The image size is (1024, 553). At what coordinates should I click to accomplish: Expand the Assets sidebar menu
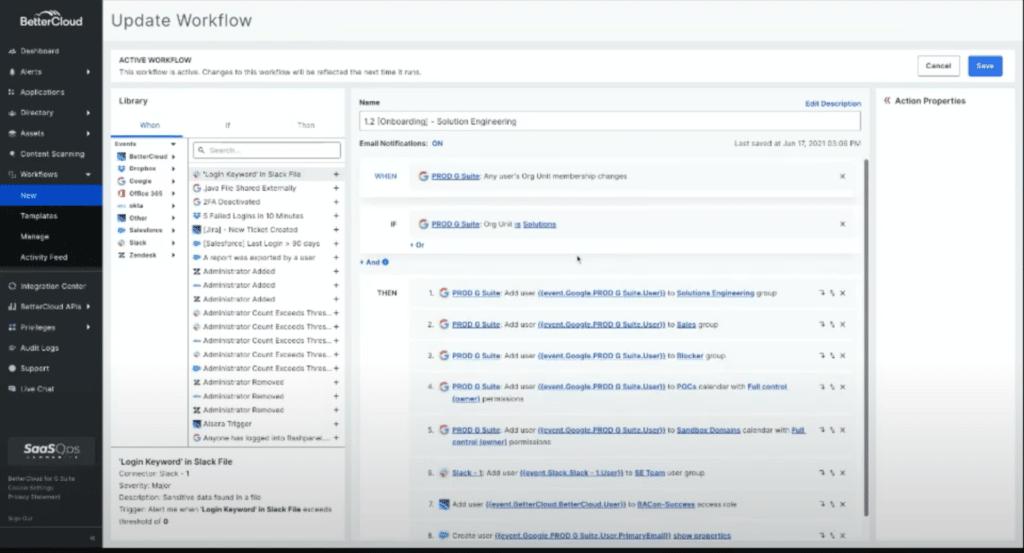[x=88, y=133]
